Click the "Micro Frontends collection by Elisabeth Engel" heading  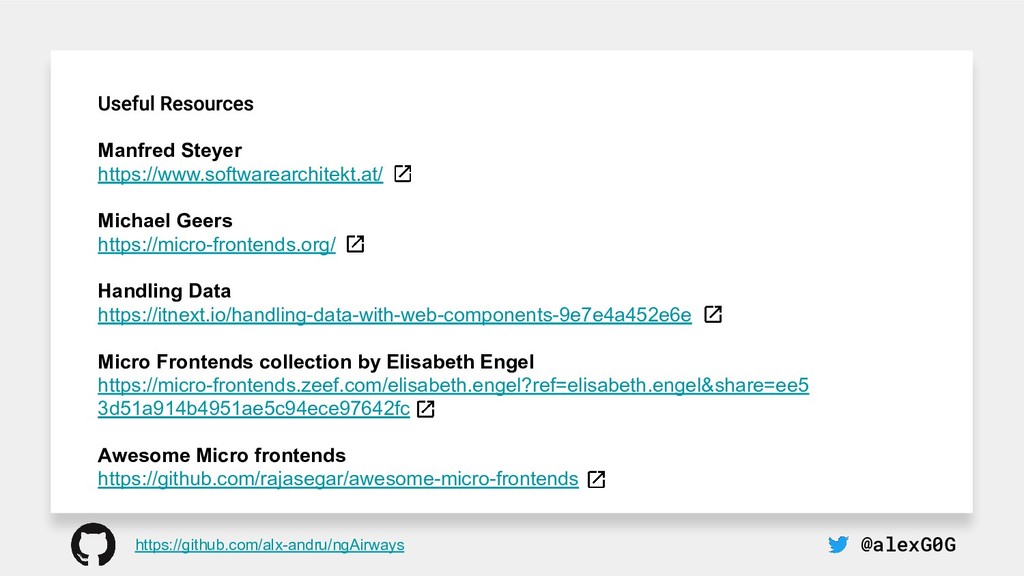(316, 361)
